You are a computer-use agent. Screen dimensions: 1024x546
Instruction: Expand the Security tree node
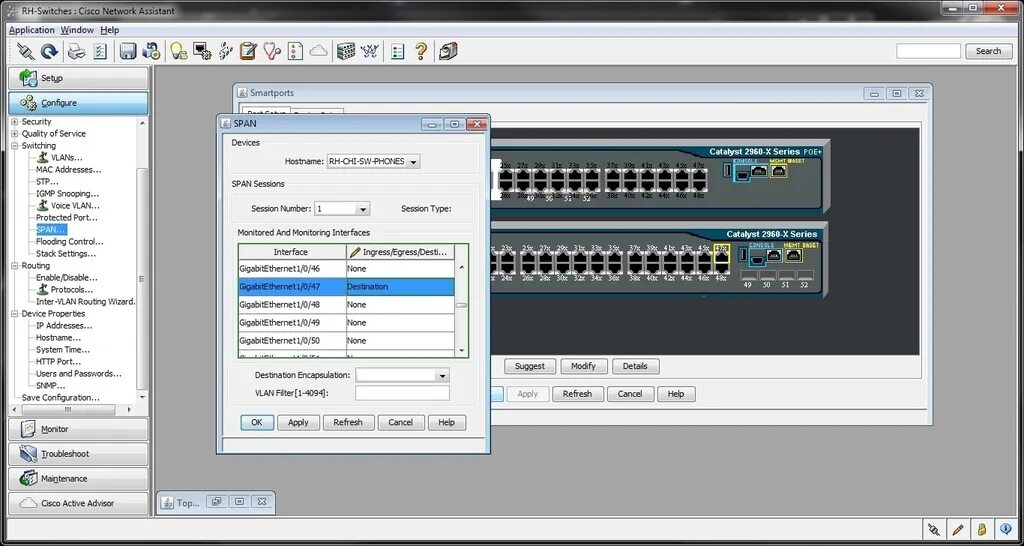pyautogui.click(x=15, y=122)
